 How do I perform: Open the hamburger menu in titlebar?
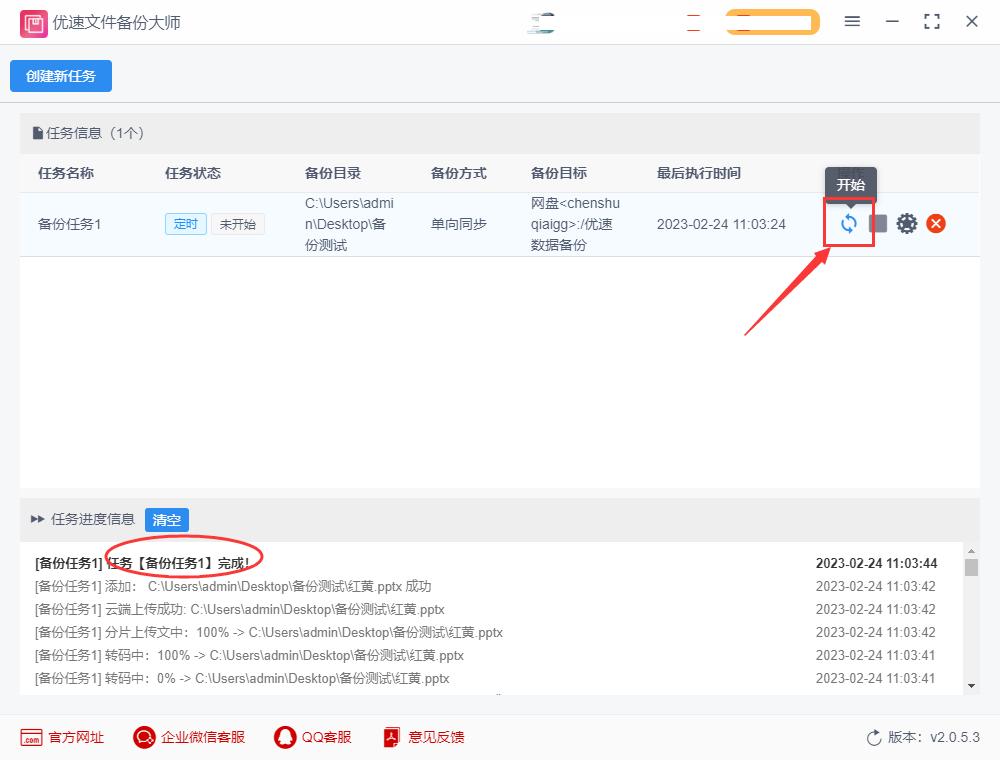852,21
